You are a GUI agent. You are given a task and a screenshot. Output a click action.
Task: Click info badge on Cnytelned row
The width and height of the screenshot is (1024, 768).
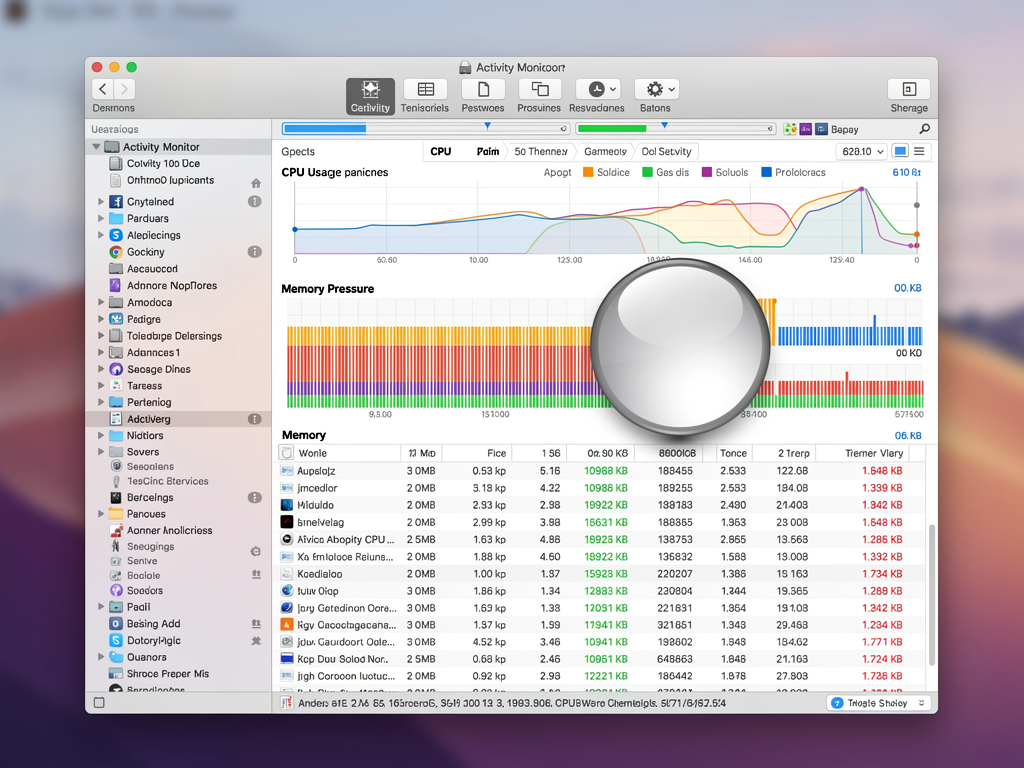255,202
